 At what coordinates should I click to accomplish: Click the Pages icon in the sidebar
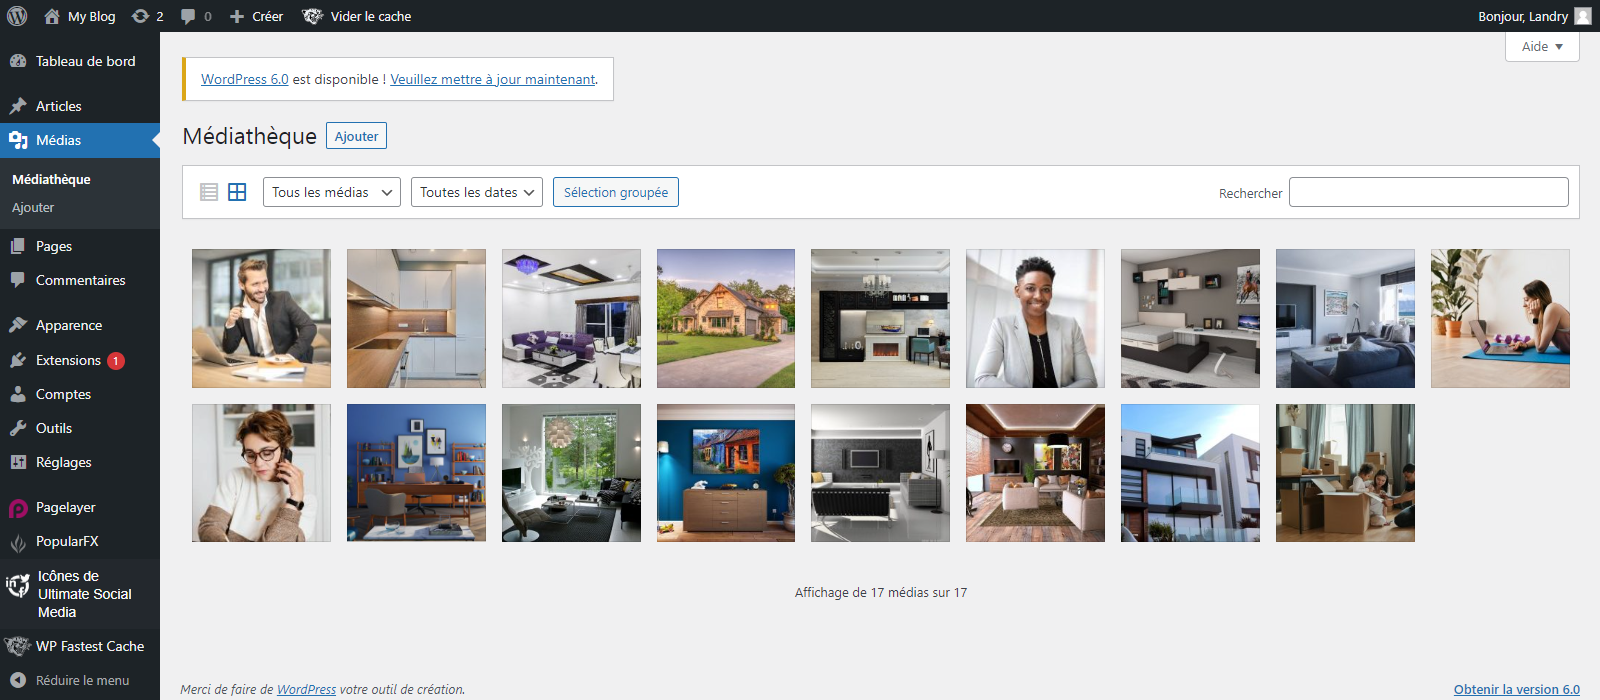[x=18, y=246]
